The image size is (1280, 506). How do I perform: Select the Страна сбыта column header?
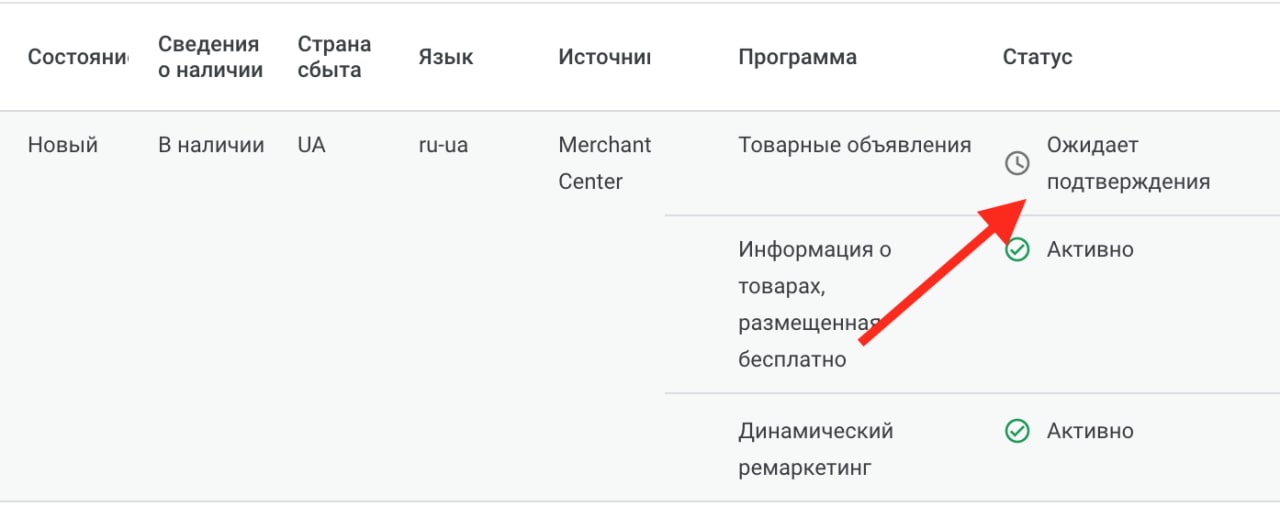pyautogui.click(x=334, y=57)
